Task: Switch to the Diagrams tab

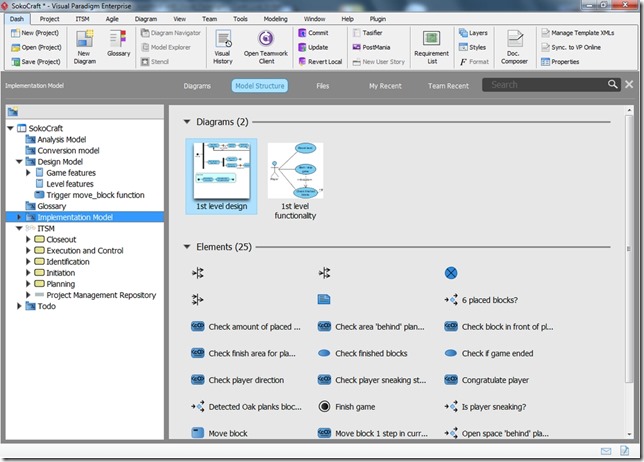Action: [197, 86]
